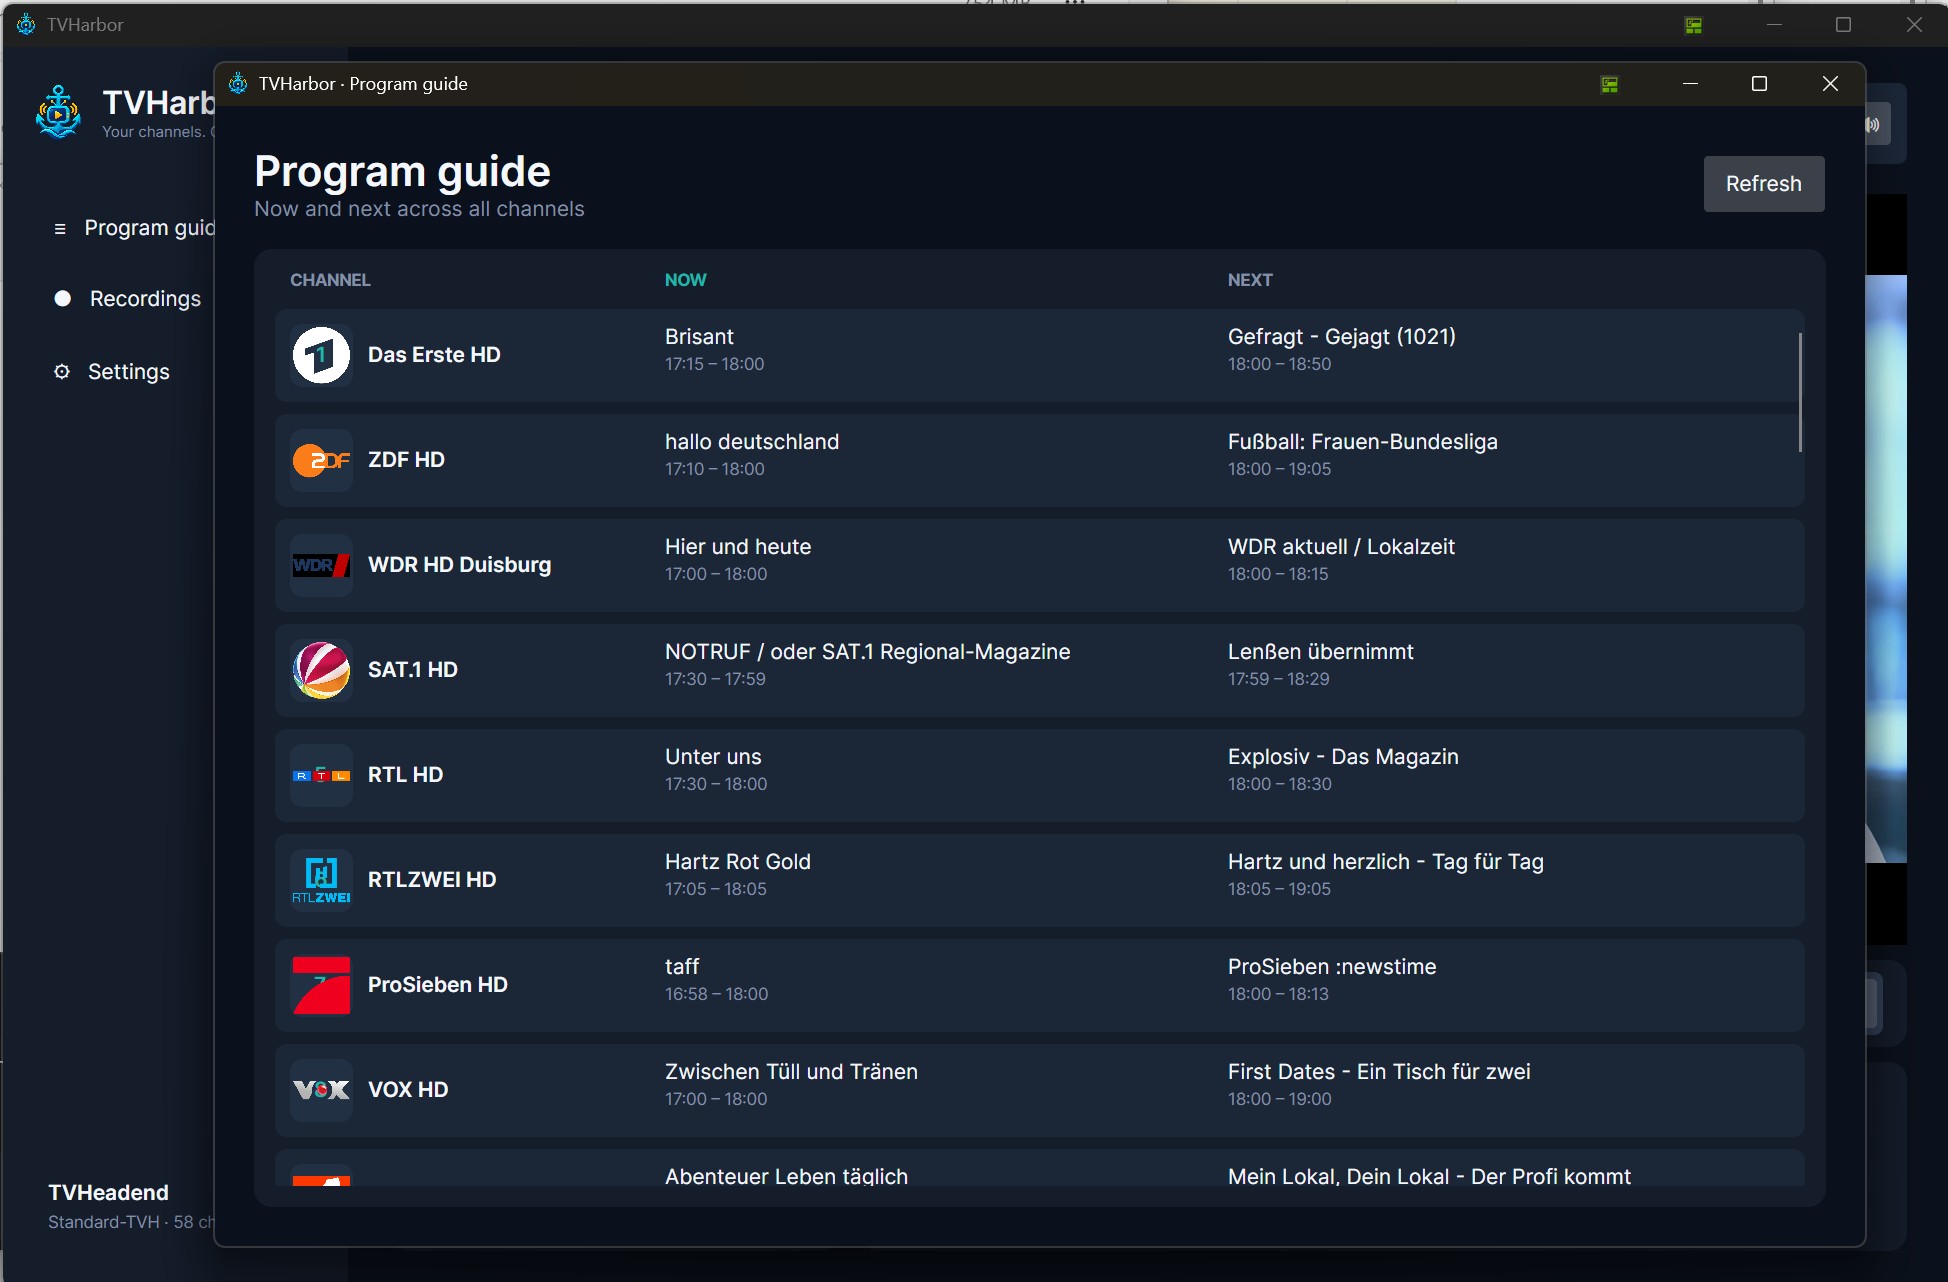The image size is (1948, 1282).
Task: Click next program Lenßen übernimmt
Action: coord(1321,652)
